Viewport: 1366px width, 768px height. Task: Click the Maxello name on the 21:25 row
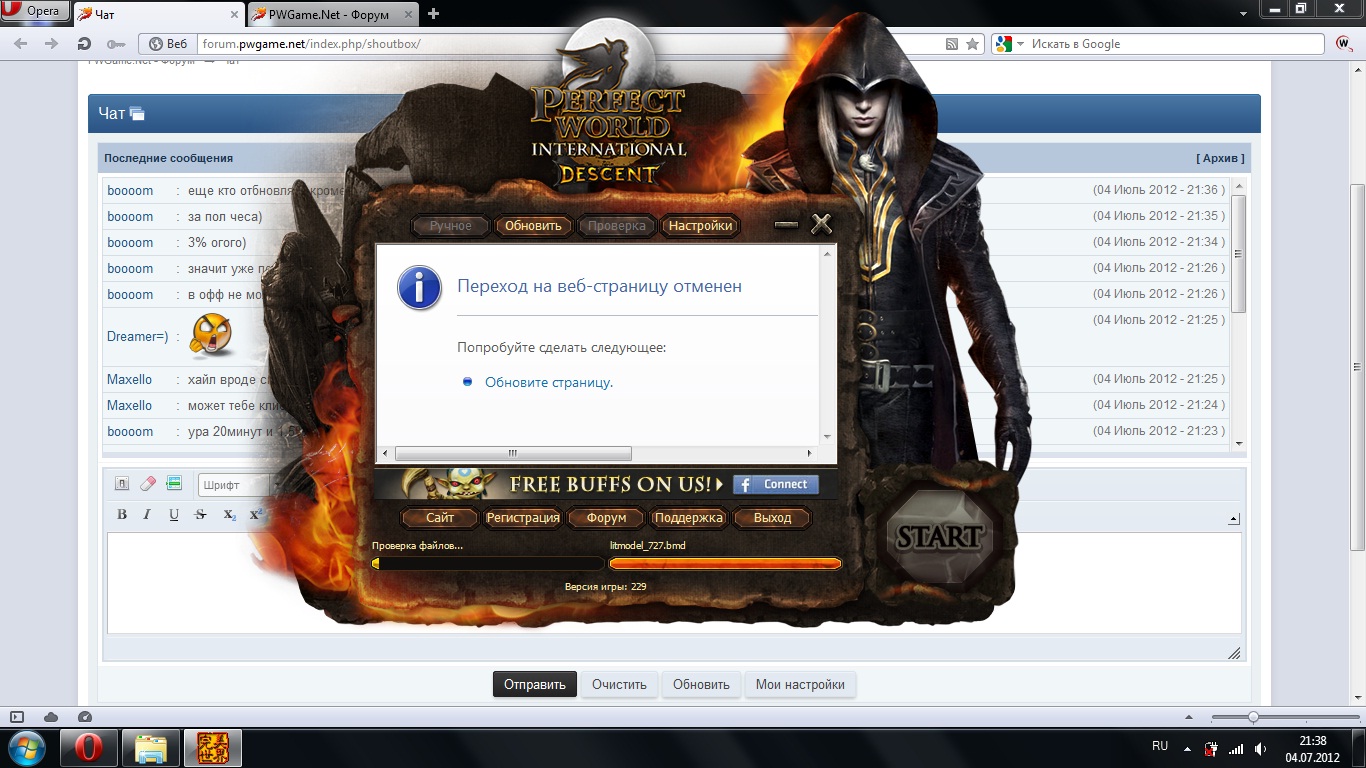(129, 379)
